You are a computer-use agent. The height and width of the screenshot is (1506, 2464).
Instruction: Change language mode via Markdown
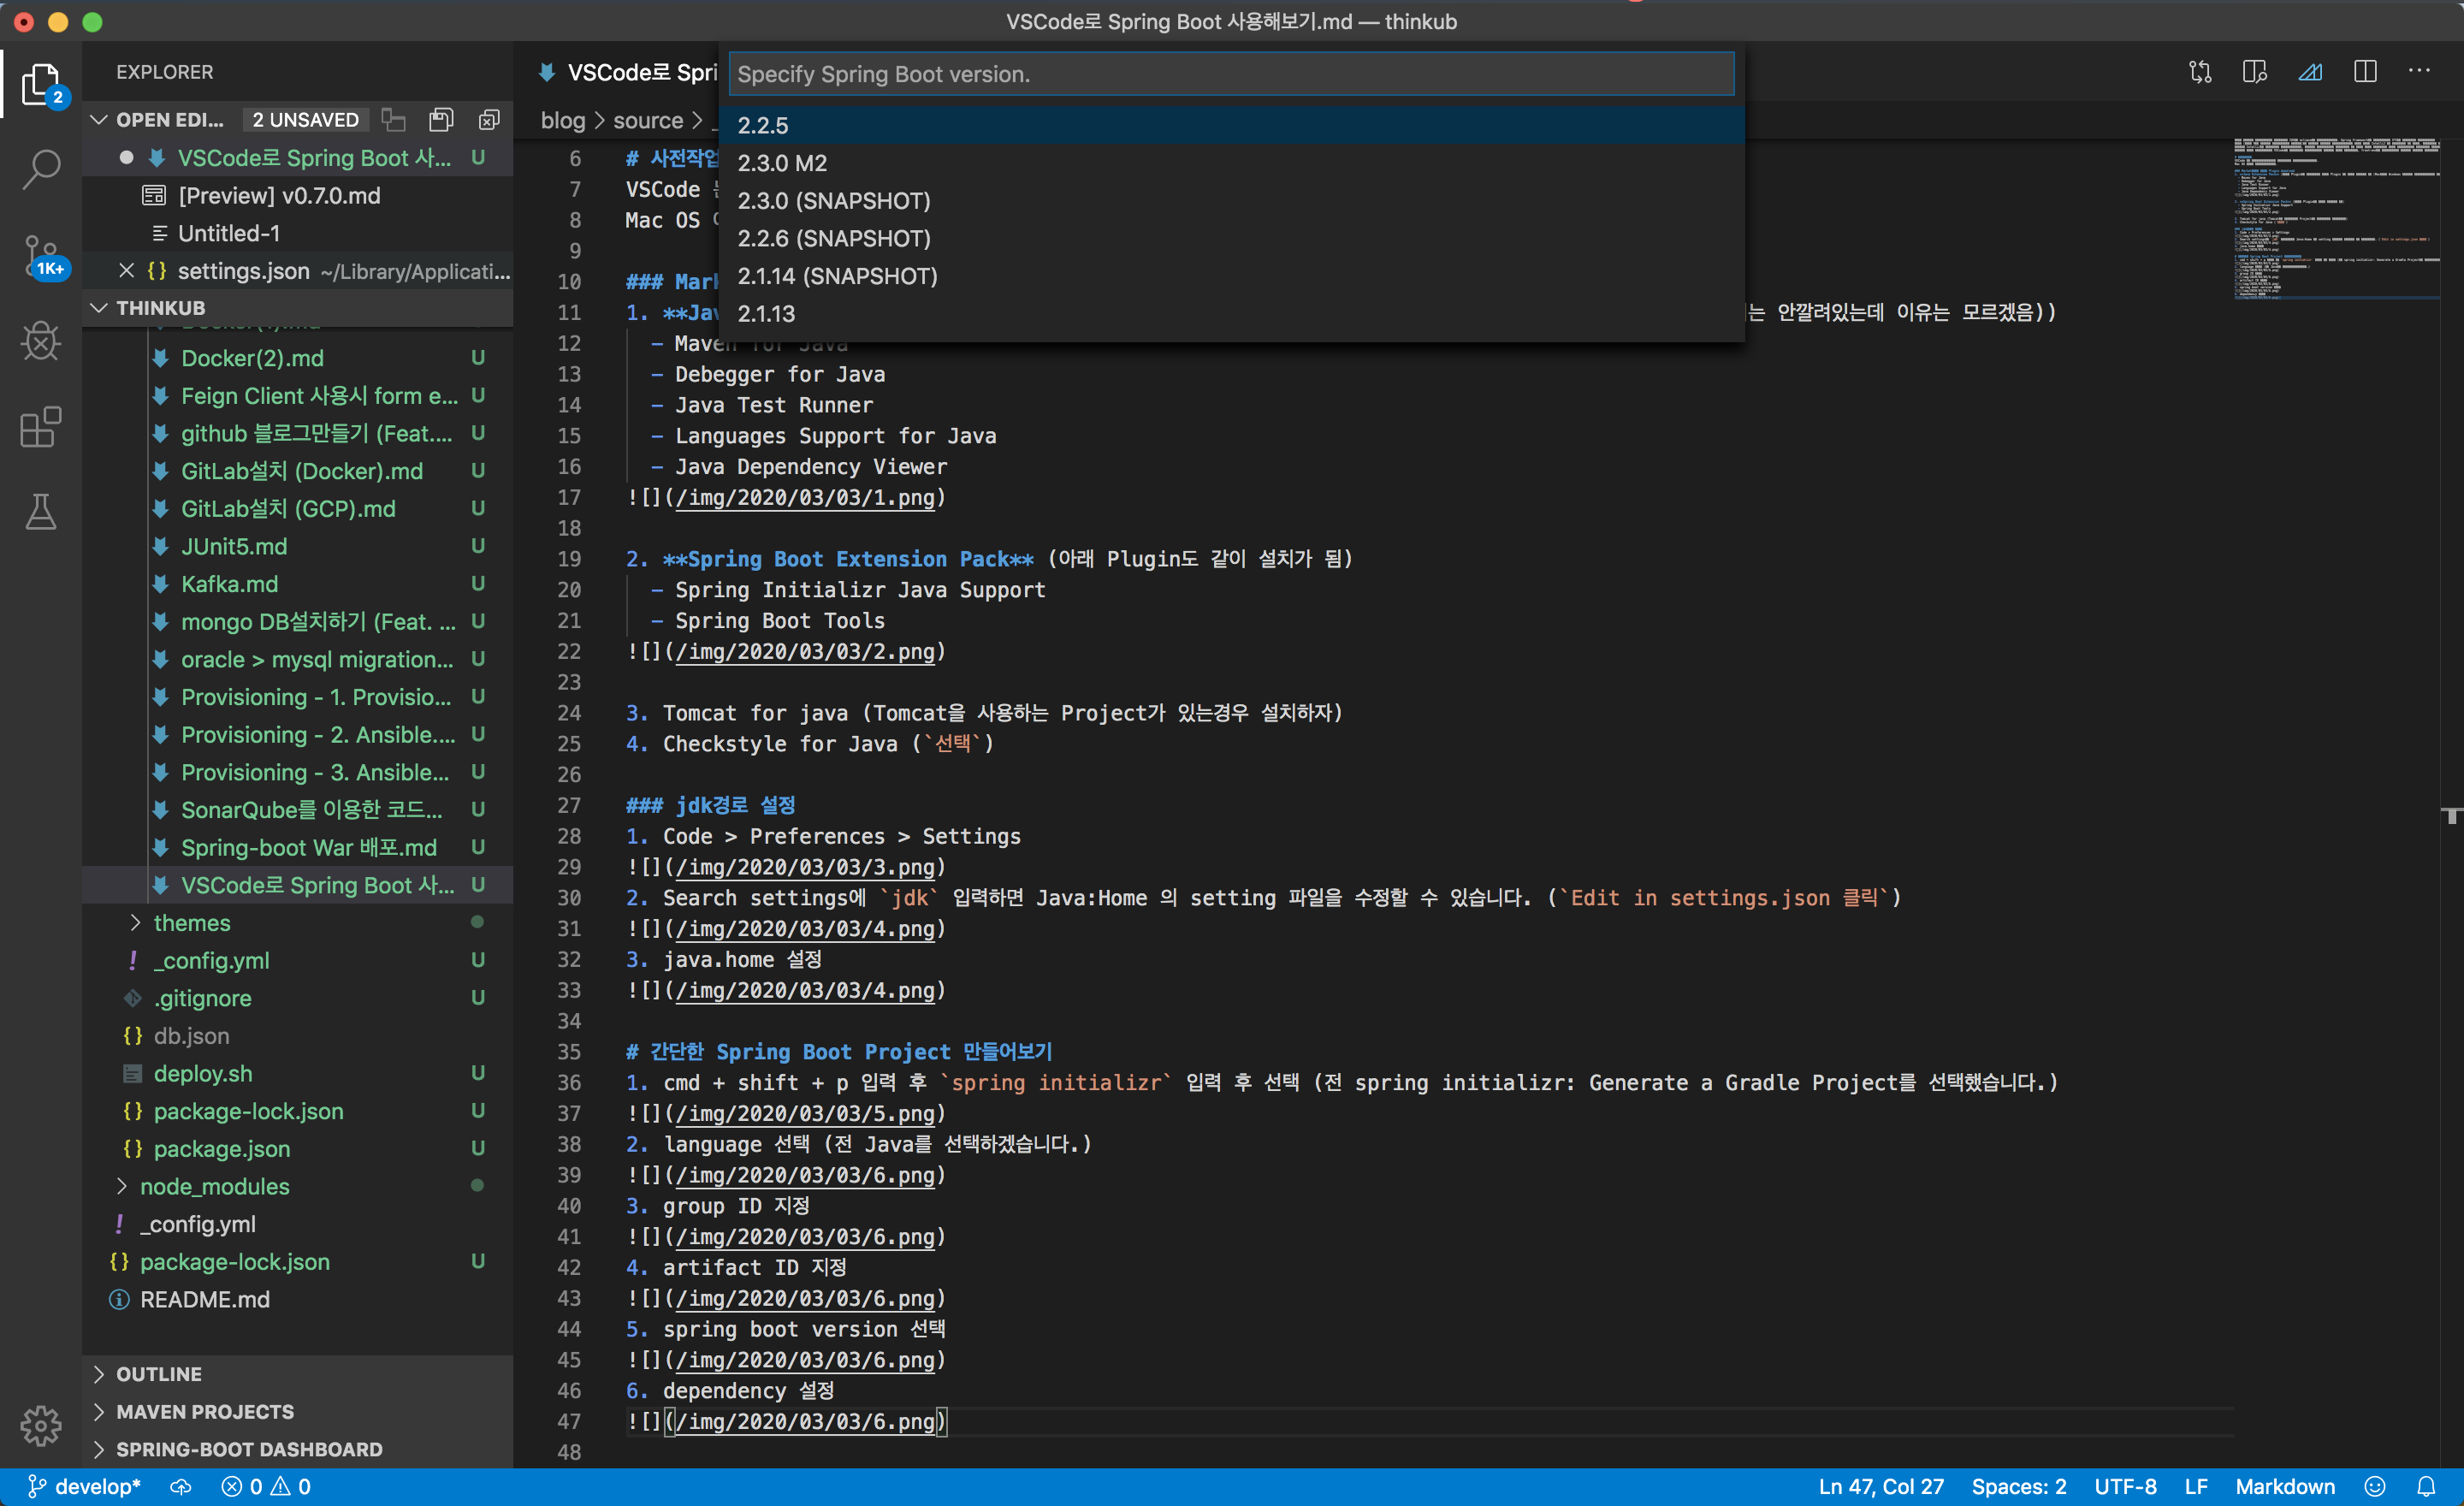[x=2285, y=1487]
